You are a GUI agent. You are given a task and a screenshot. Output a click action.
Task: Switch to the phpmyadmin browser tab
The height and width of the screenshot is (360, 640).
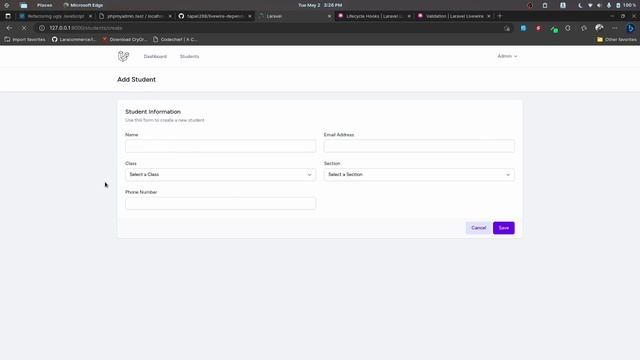tap(135, 16)
